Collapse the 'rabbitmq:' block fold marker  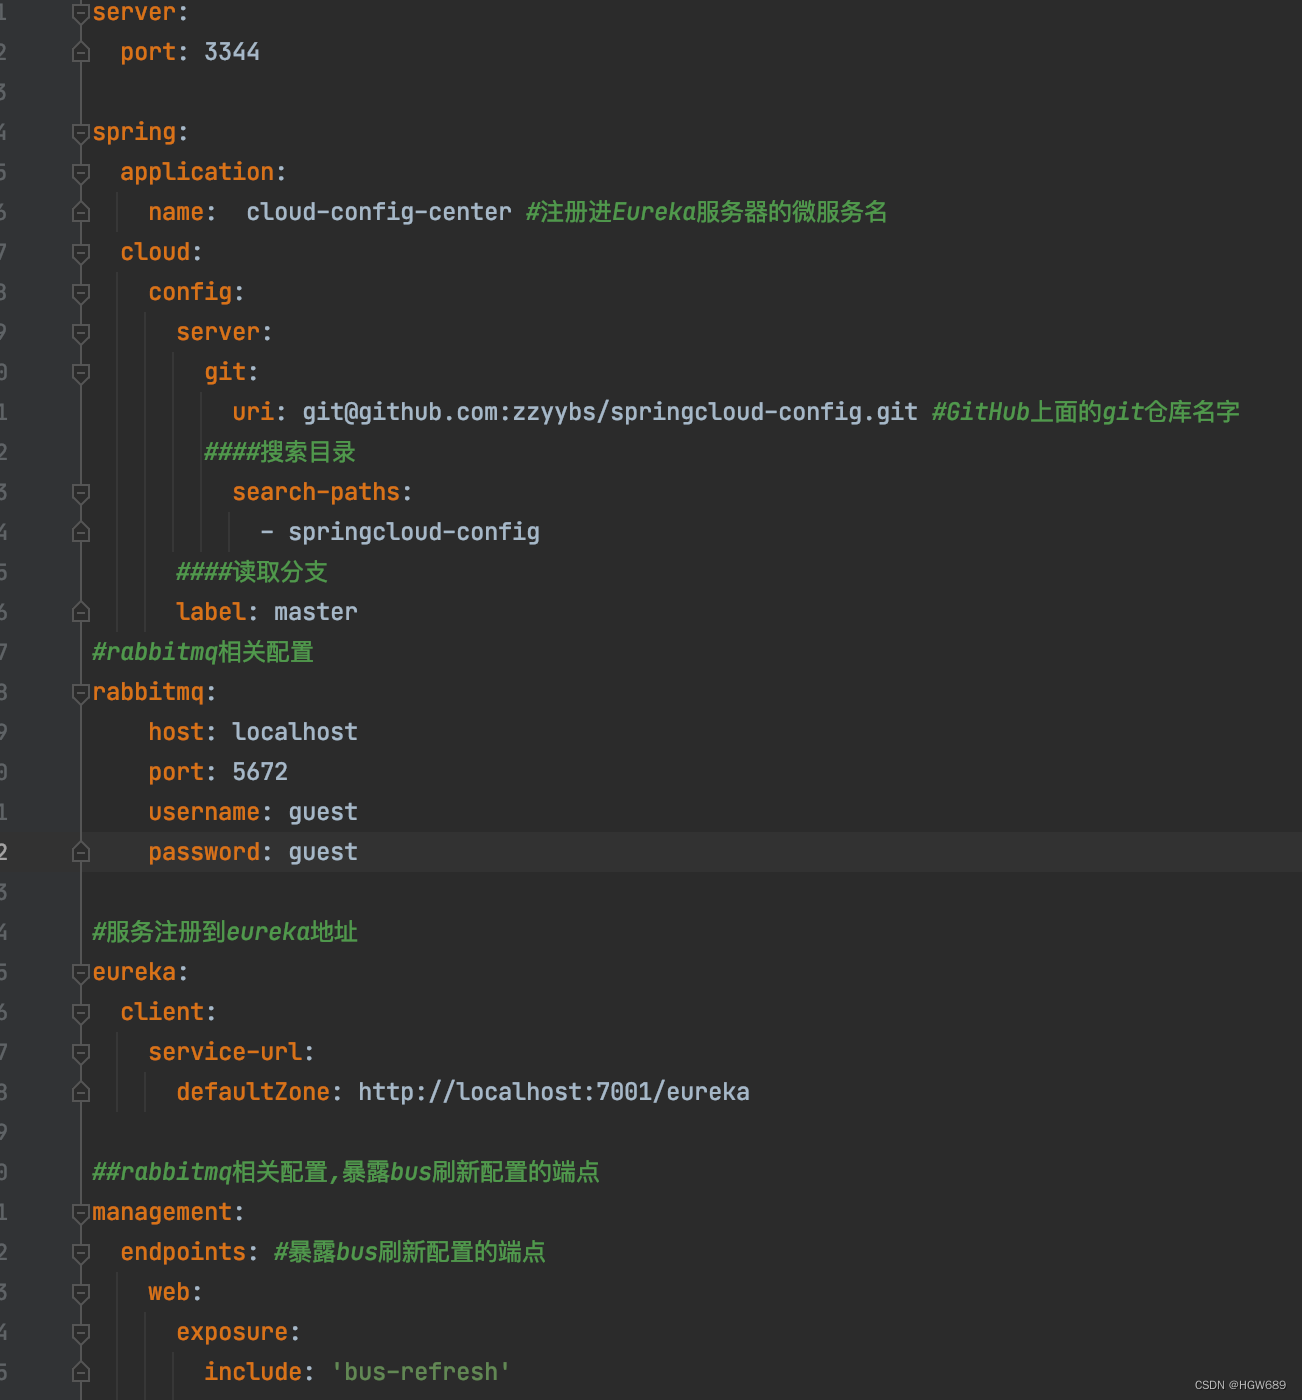[81, 693]
